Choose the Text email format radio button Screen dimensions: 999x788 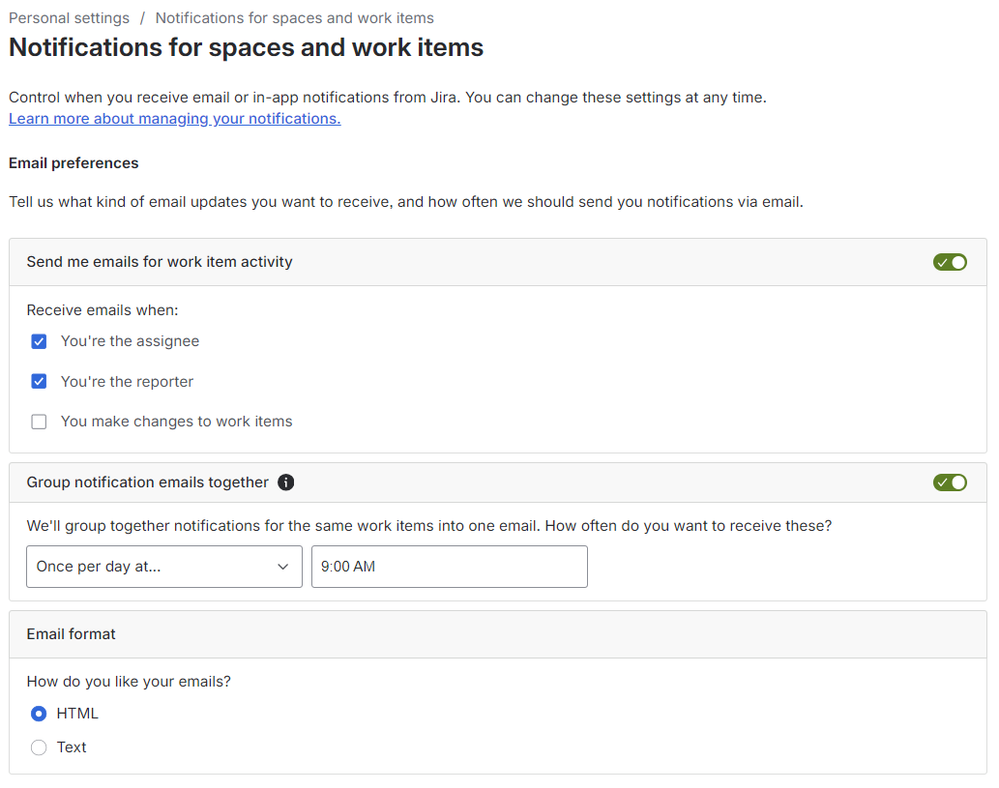tap(39, 748)
